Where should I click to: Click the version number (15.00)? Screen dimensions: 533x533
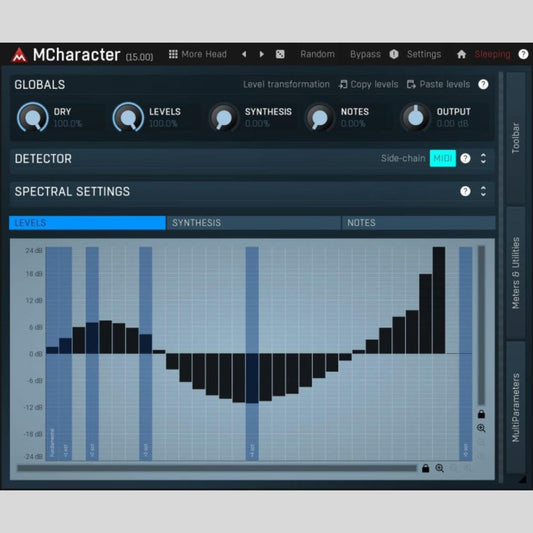click(x=139, y=57)
